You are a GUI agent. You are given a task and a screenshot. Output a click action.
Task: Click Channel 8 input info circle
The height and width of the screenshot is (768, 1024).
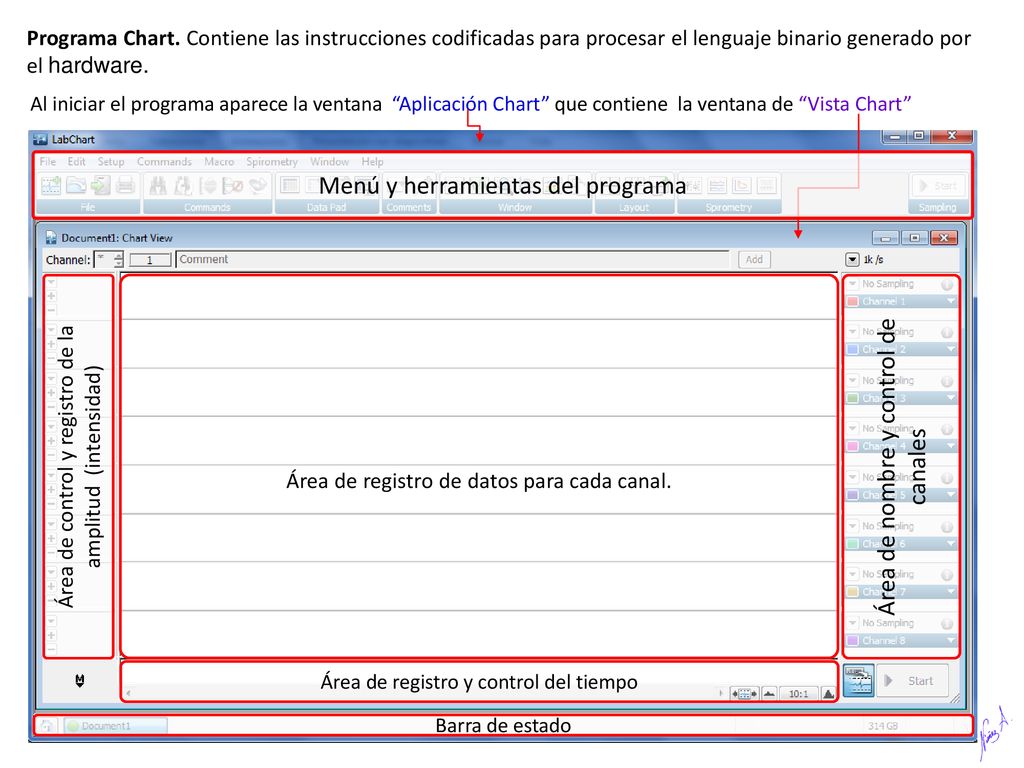947,624
